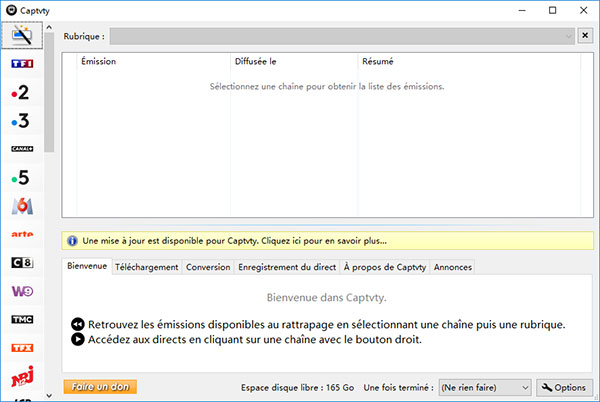Image resolution: width=600 pixels, height=402 pixels.
Task: Sort by the Émission column header
Action: click(x=154, y=61)
